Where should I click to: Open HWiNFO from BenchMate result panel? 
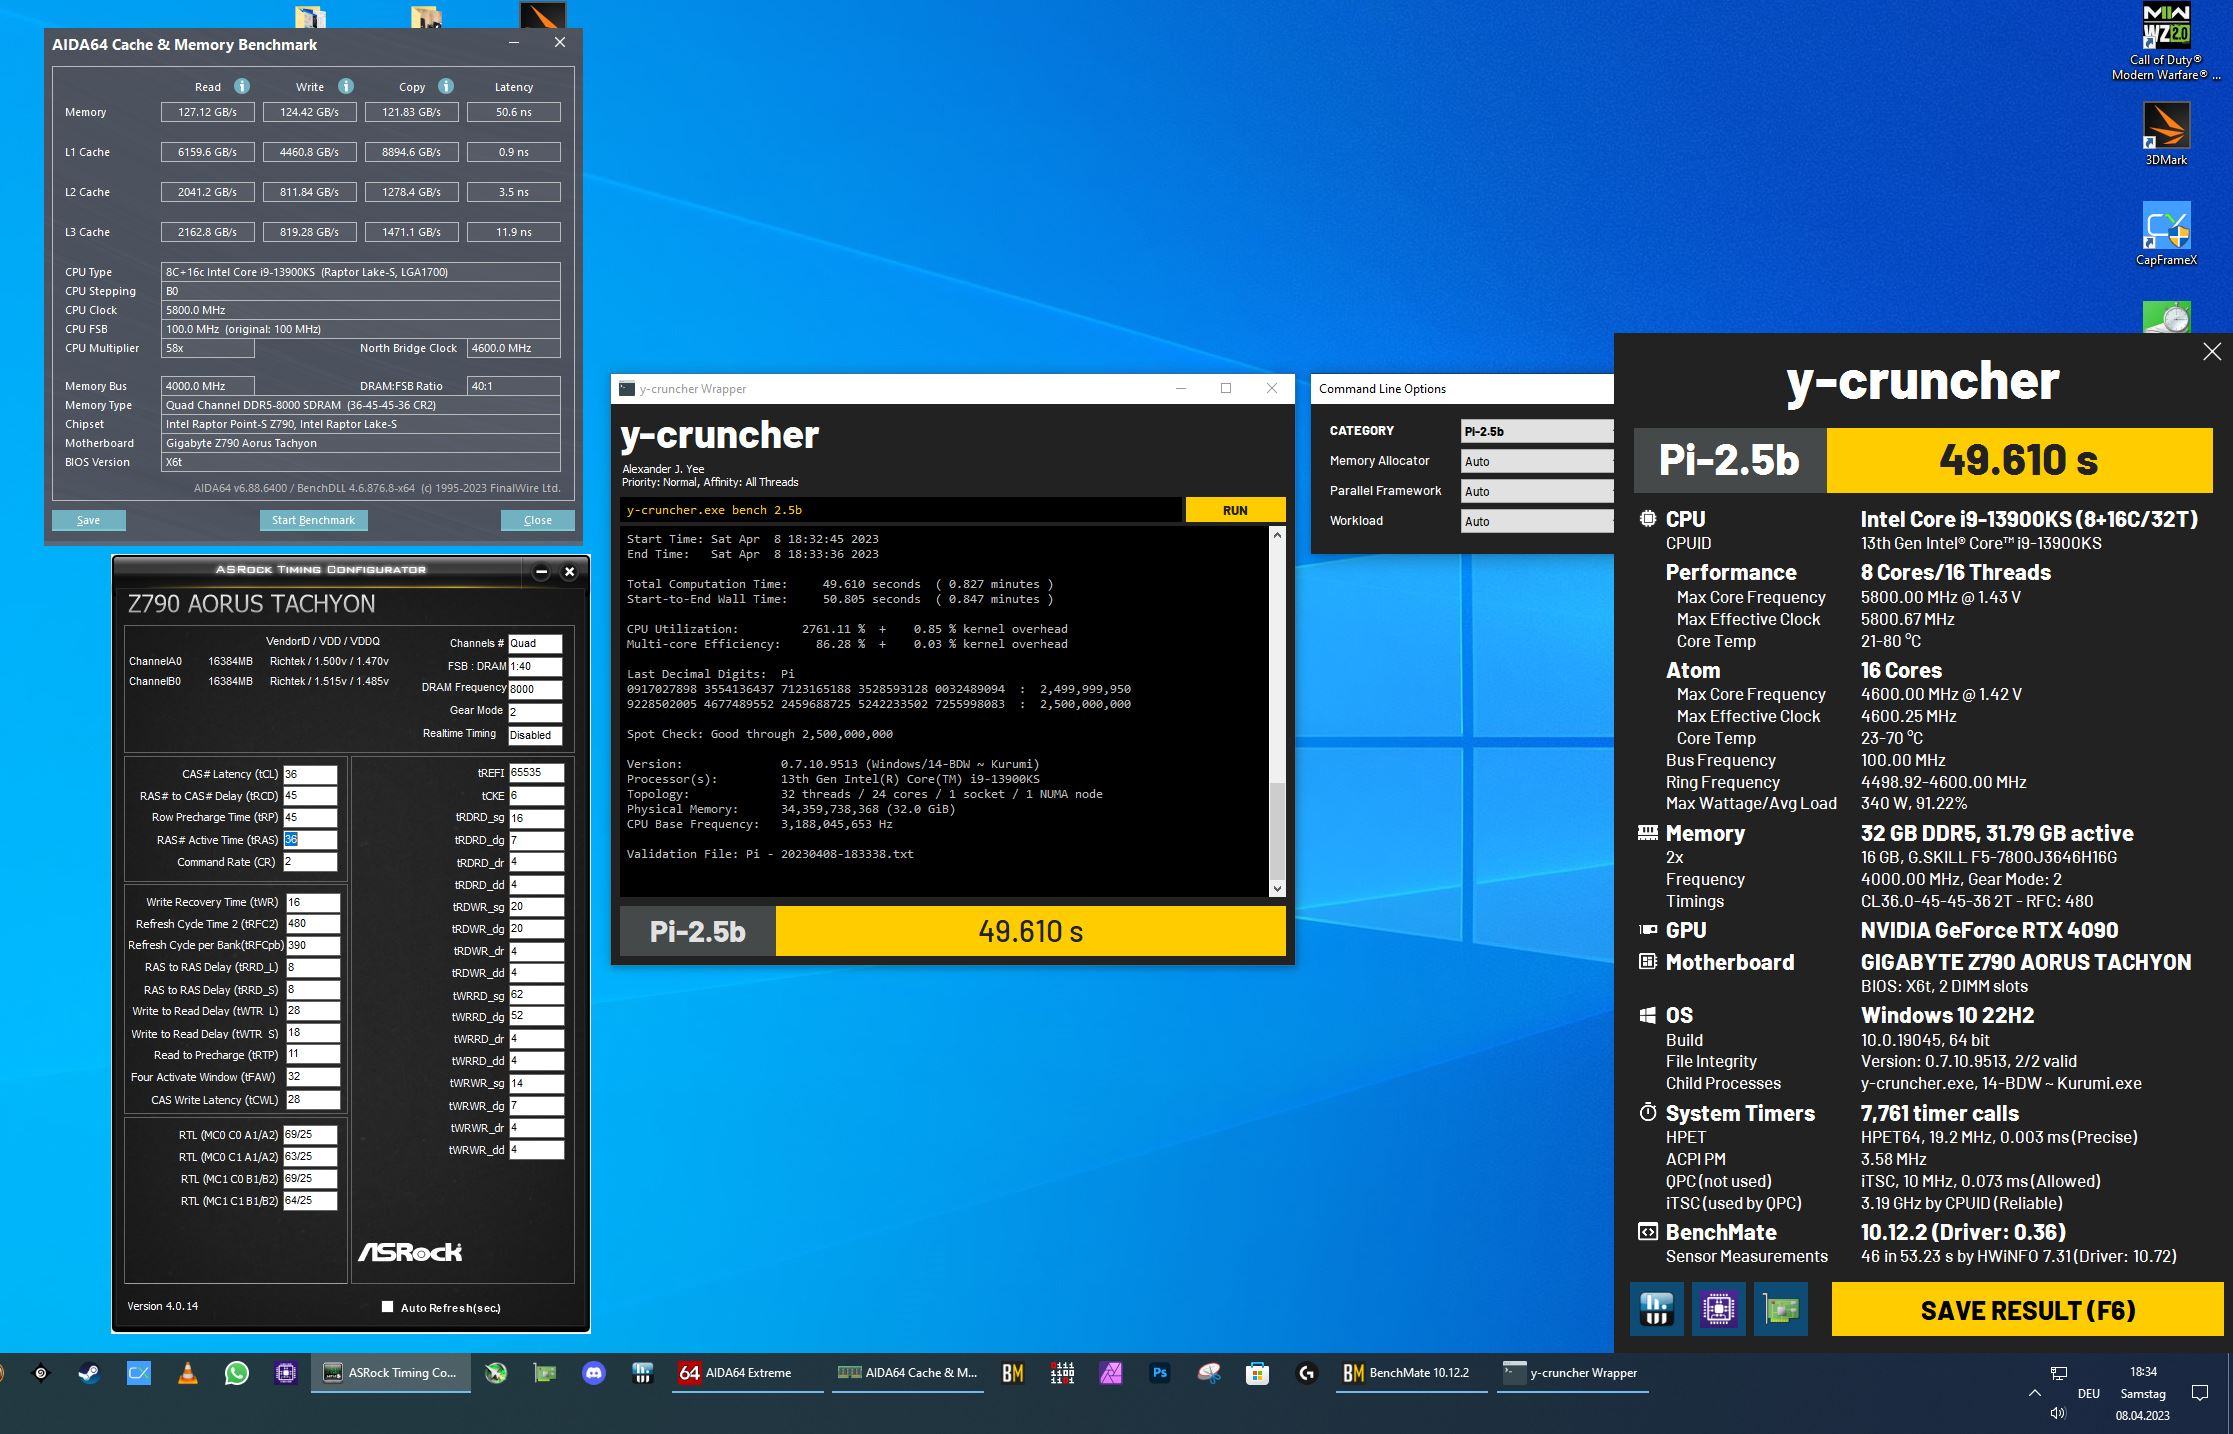point(1656,1309)
